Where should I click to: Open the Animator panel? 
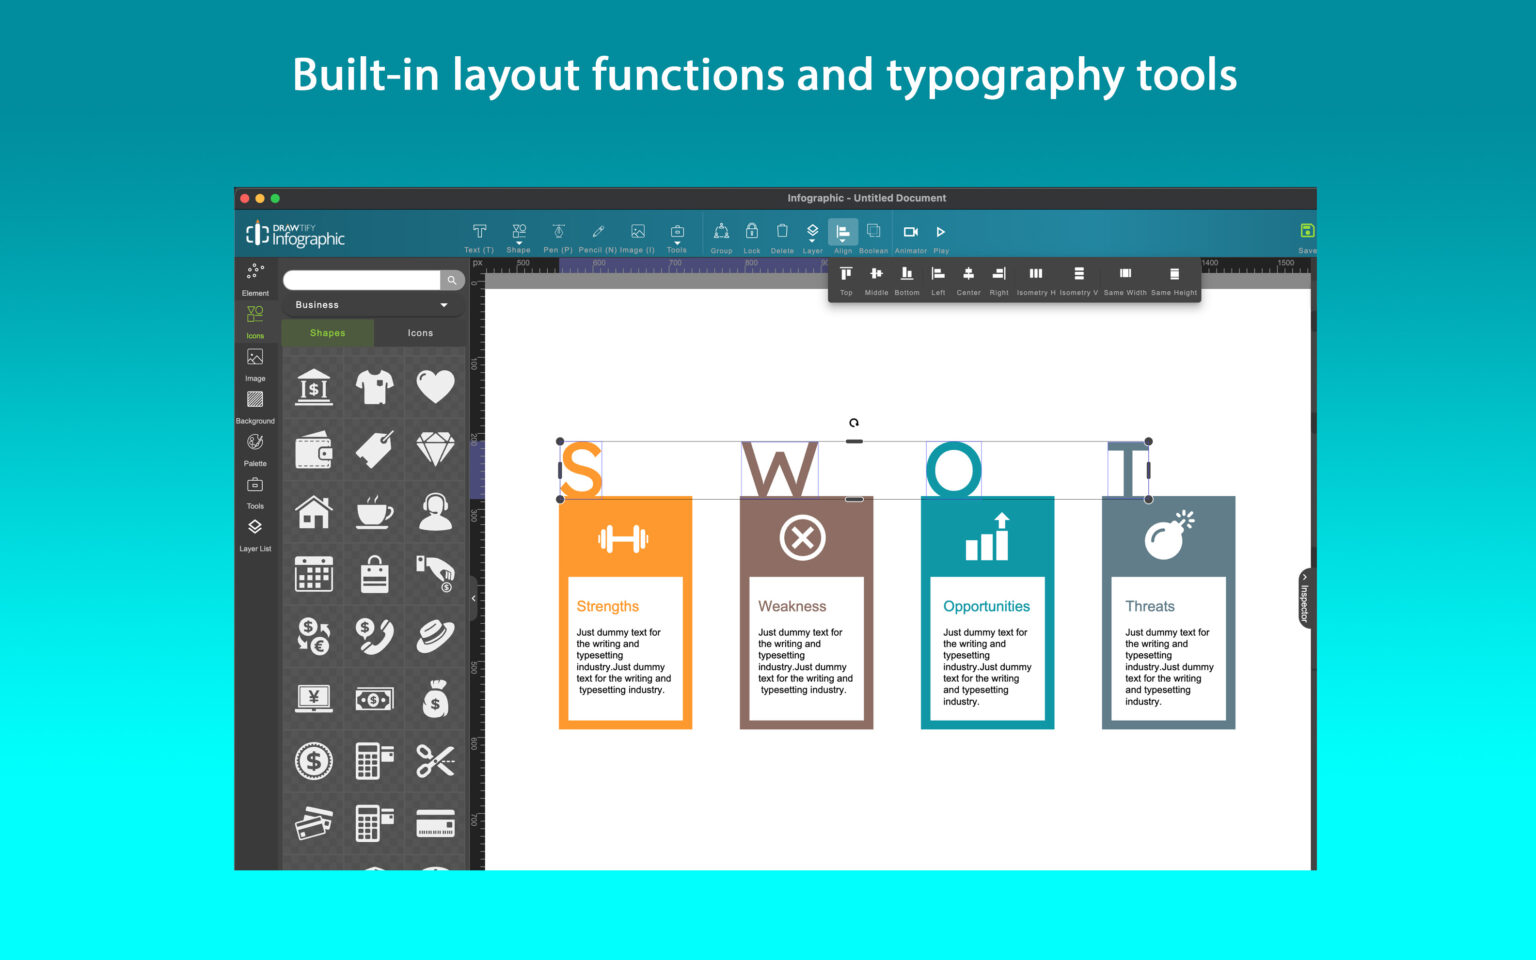click(x=910, y=232)
